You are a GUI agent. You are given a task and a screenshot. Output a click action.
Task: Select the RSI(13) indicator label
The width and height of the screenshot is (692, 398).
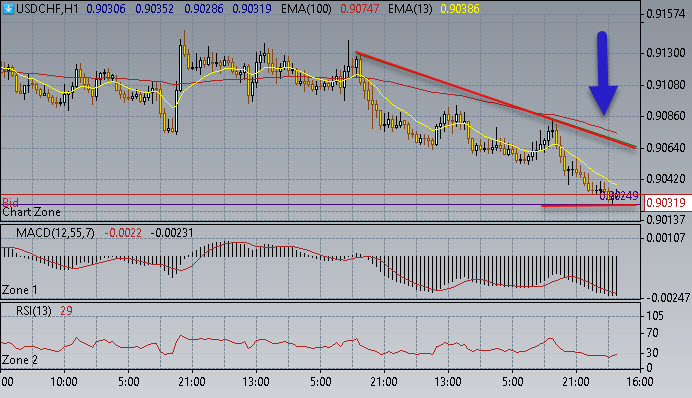click(x=34, y=311)
